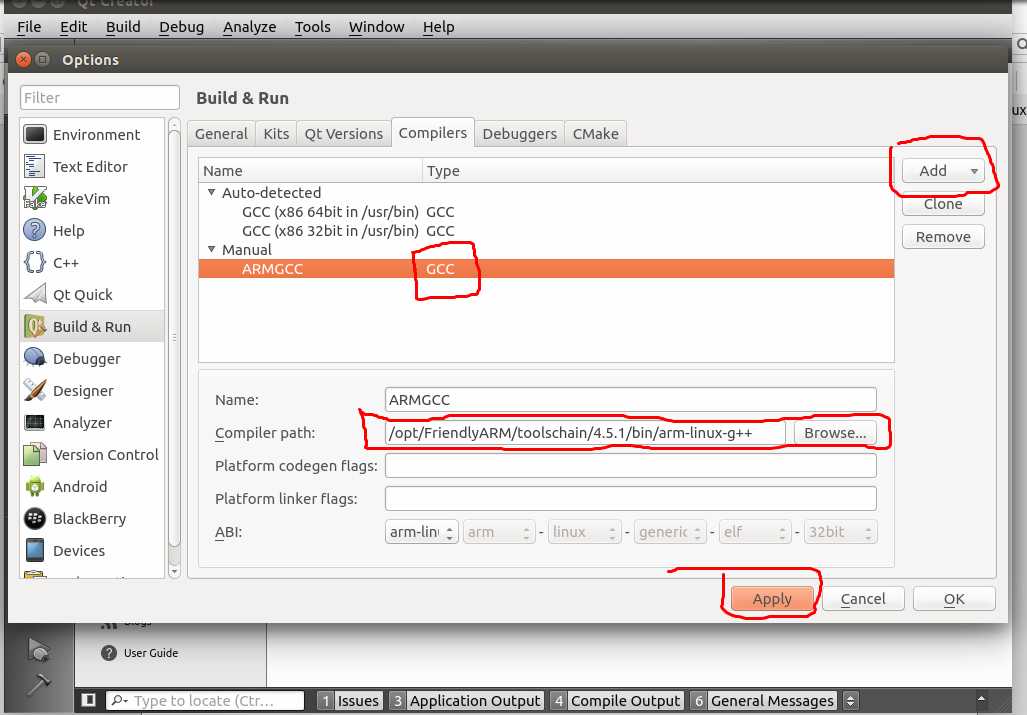Click the compiler Name input field
The width and height of the screenshot is (1027, 715).
[x=631, y=399]
